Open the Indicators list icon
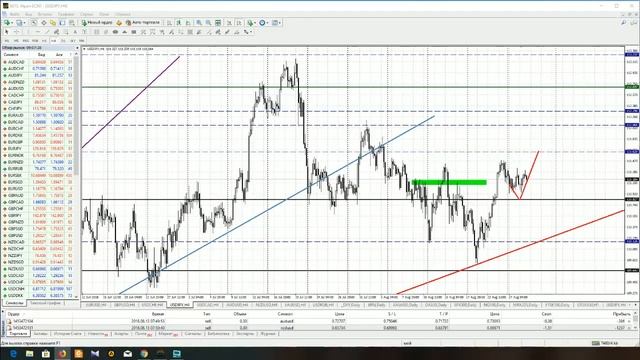640x360 pixels. tap(250, 22)
